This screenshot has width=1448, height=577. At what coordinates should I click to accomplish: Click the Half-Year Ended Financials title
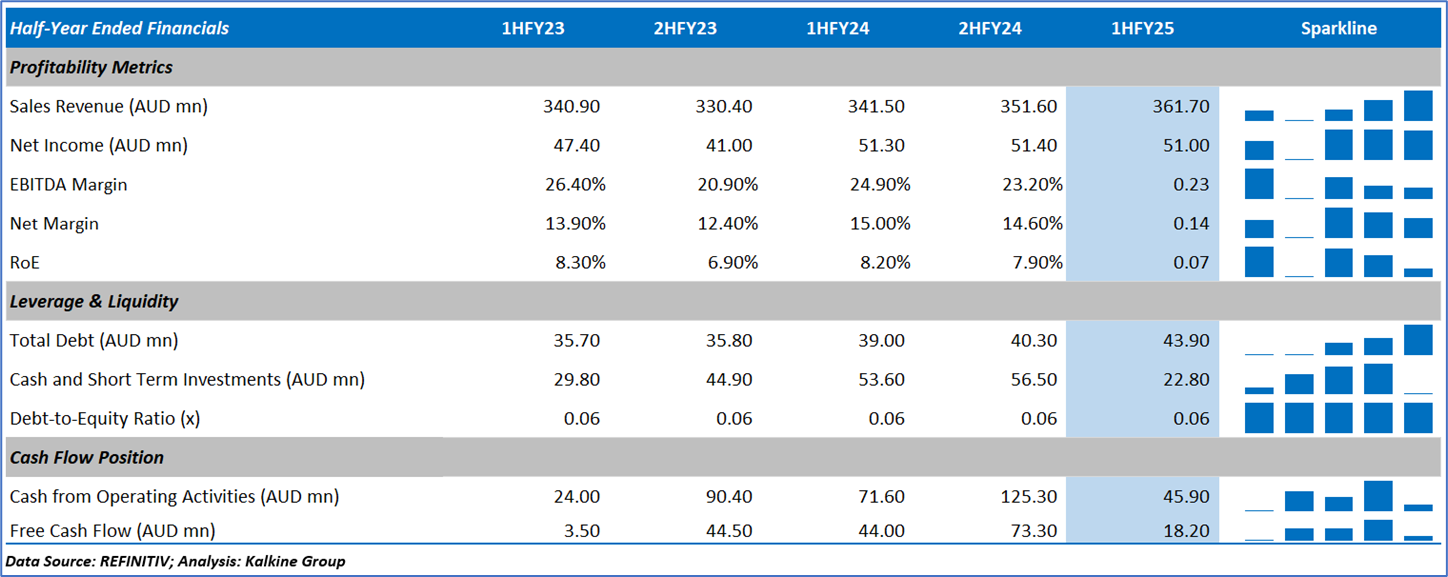pyautogui.click(x=119, y=28)
